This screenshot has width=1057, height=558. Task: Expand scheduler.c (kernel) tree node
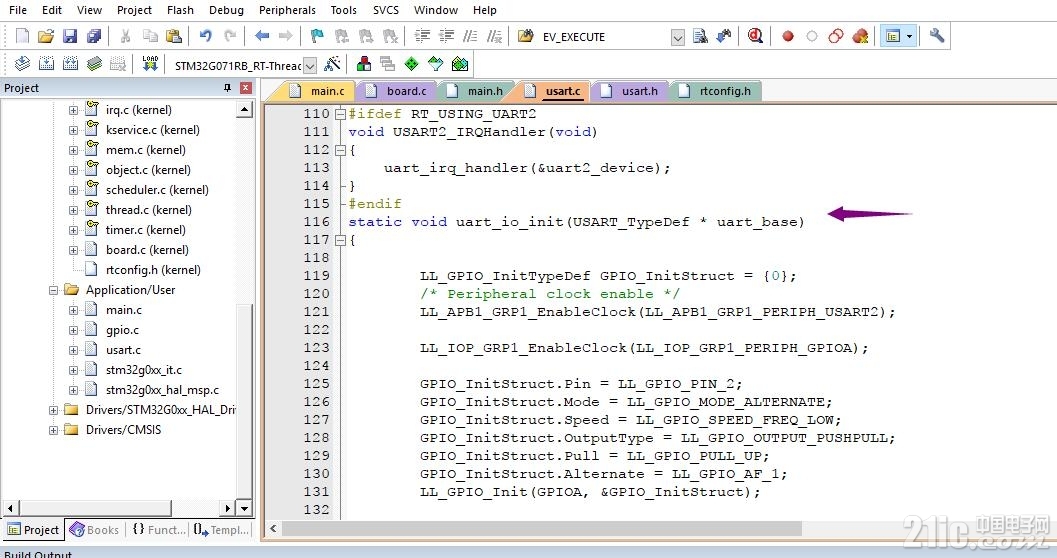tap(73, 190)
